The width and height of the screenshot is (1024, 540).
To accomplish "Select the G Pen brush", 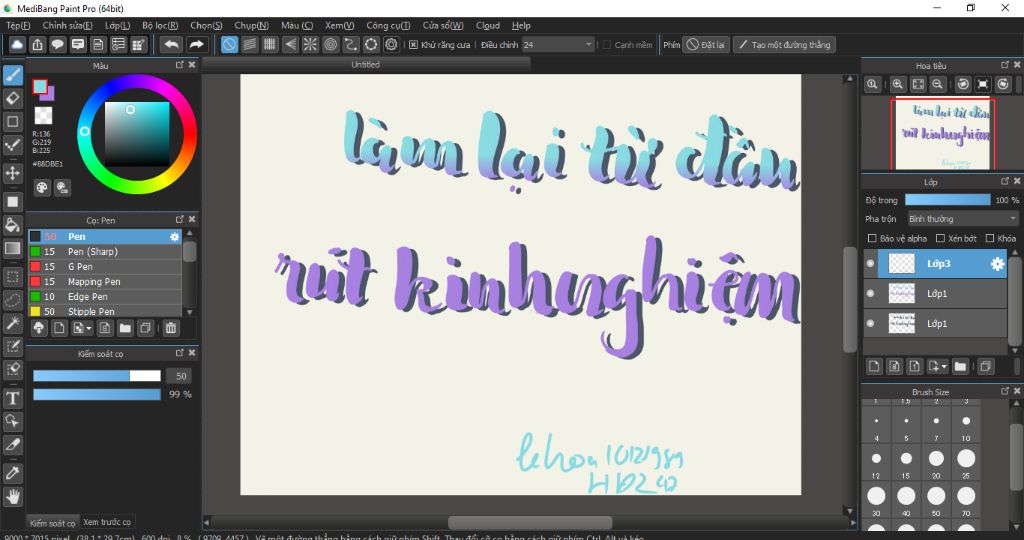I will pos(104,266).
